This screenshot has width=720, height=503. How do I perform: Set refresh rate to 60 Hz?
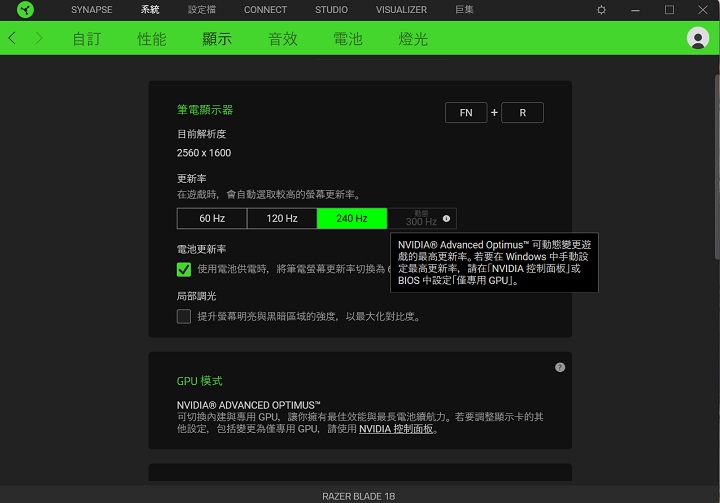pyautogui.click(x=212, y=219)
